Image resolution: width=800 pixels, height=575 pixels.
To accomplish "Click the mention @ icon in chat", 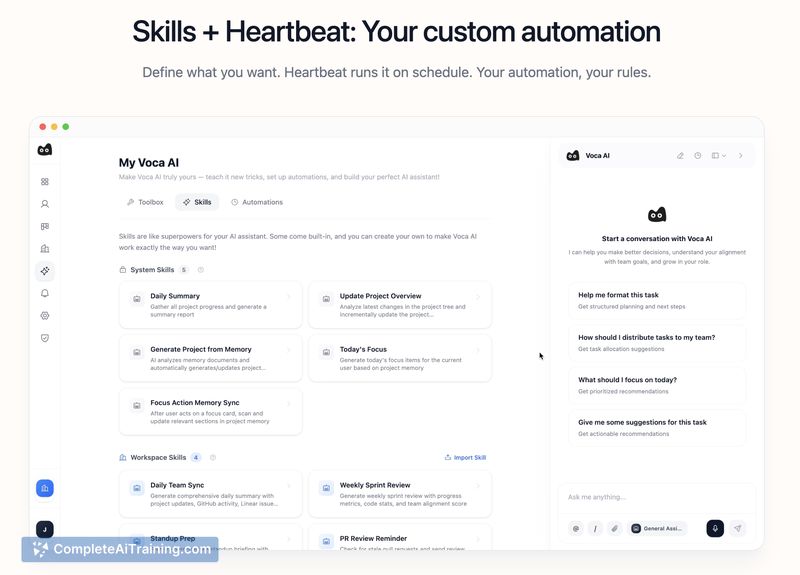I will point(576,529).
